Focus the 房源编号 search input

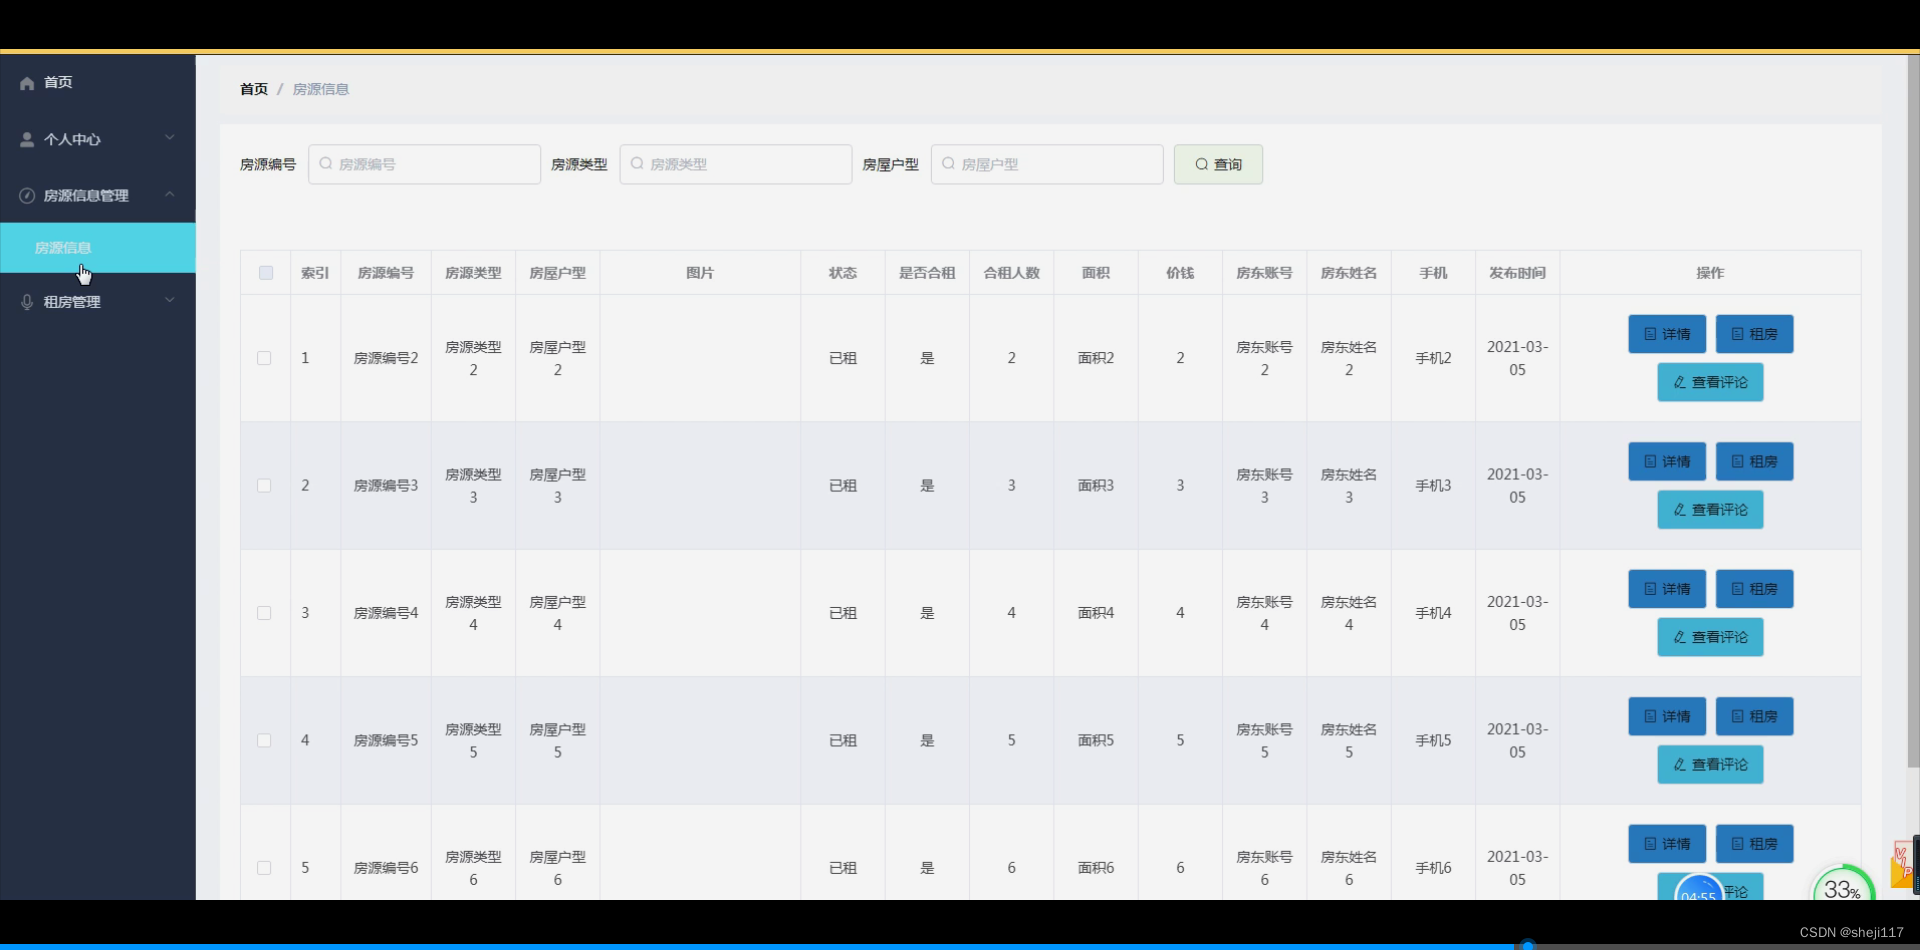click(424, 164)
